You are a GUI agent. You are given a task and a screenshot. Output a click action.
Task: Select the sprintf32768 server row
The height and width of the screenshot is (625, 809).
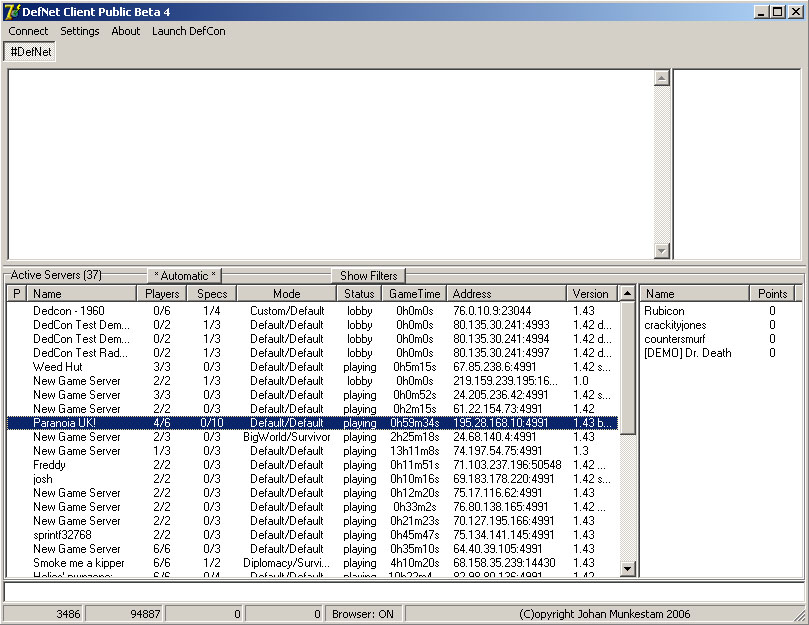tap(312, 535)
